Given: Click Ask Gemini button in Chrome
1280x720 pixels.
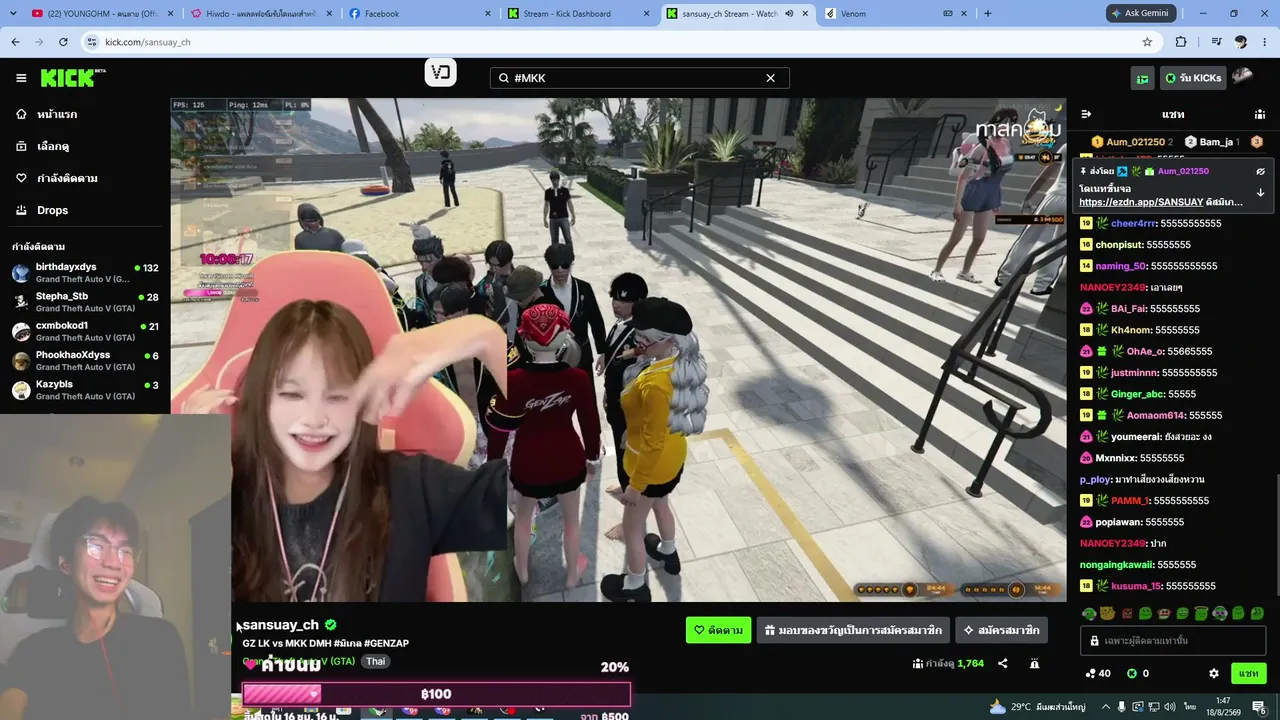Looking at the screenshot, I should tap(1141, 14).
